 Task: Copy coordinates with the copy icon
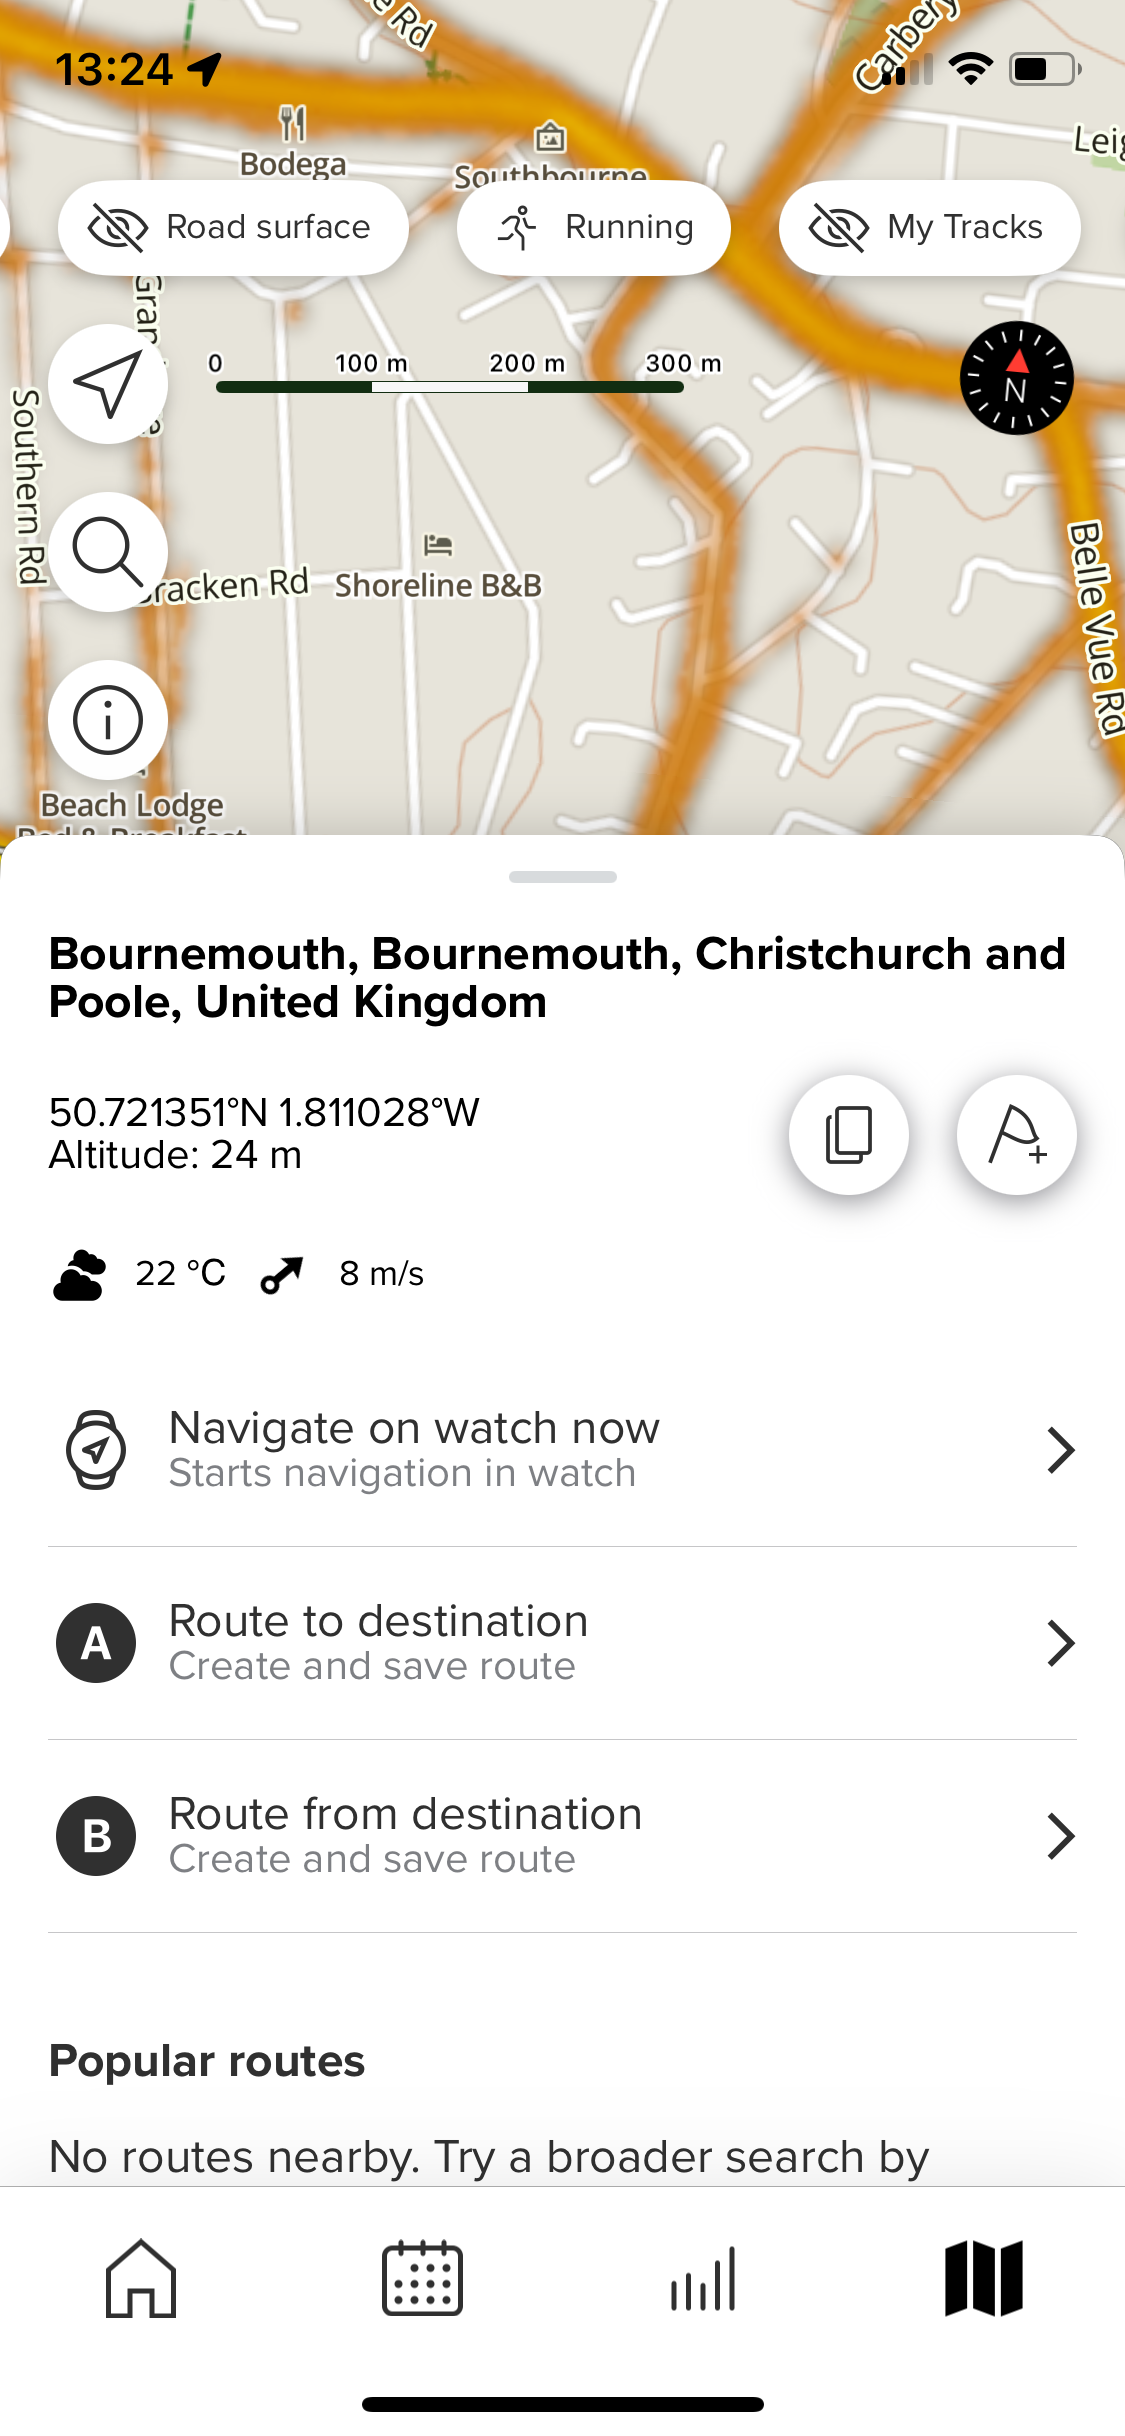tap(849, 1135)
